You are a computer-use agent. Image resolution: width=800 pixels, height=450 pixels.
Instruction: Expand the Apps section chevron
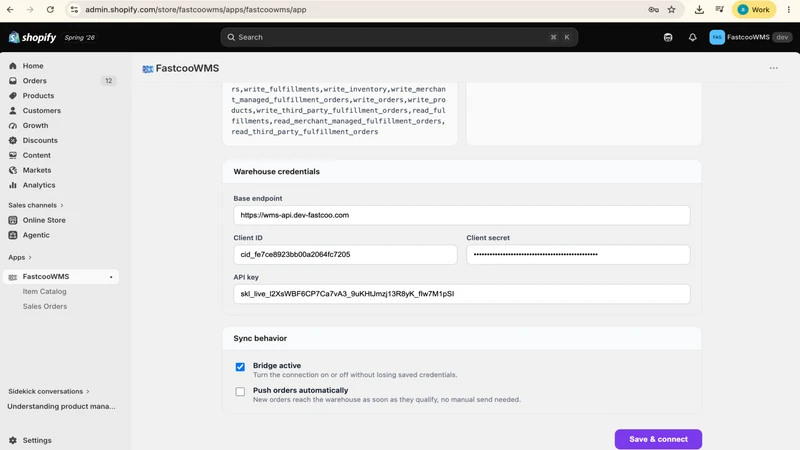click(30, 258)
